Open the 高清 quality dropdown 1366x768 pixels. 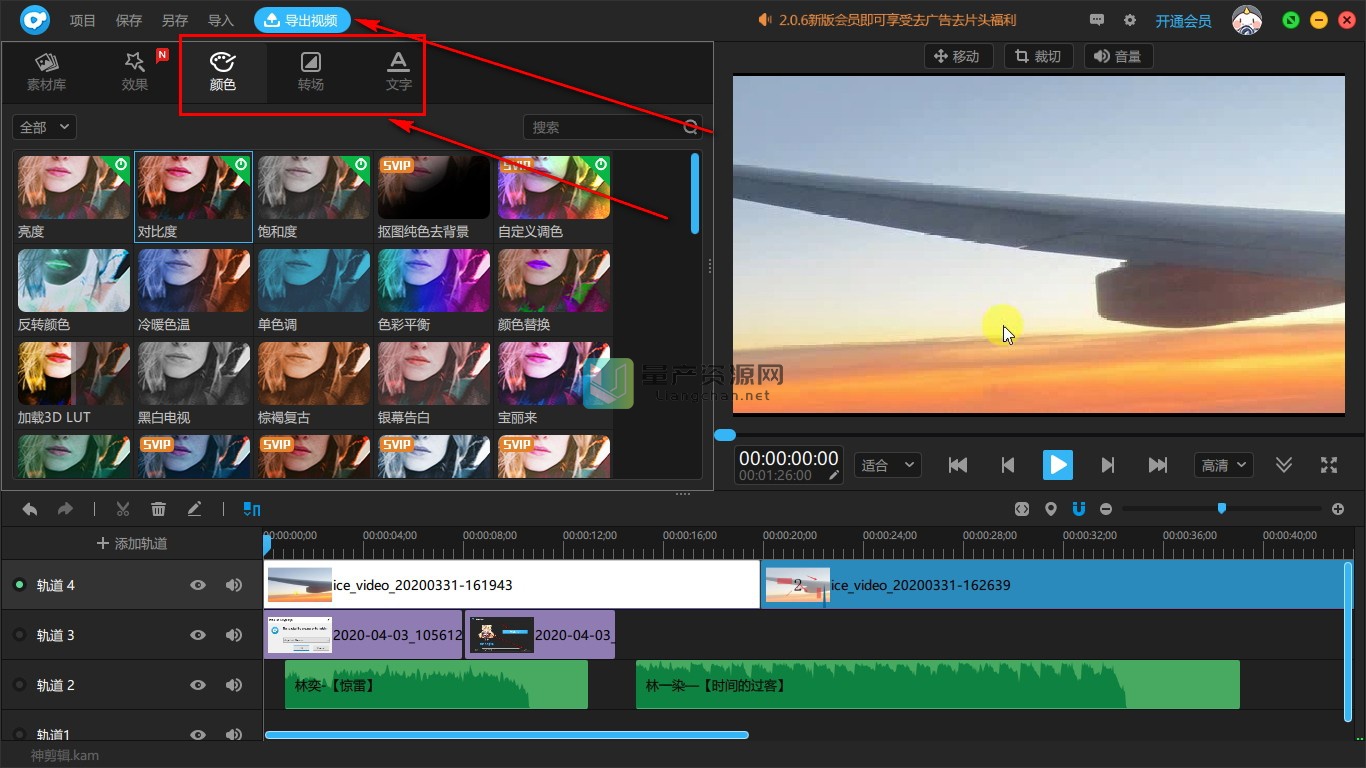click(1224, 465)
